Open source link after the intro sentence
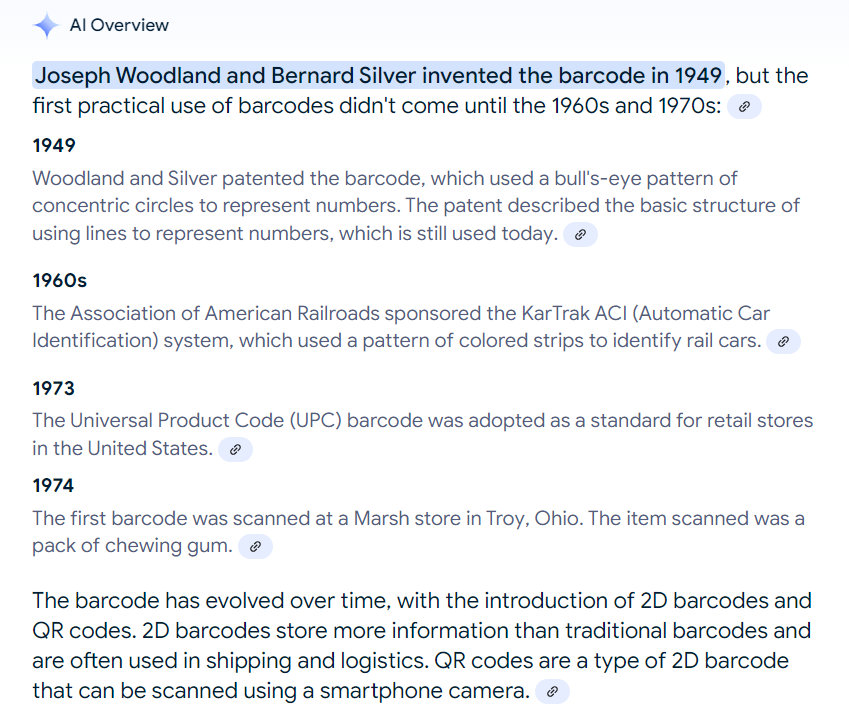 (x=744, y=106)
